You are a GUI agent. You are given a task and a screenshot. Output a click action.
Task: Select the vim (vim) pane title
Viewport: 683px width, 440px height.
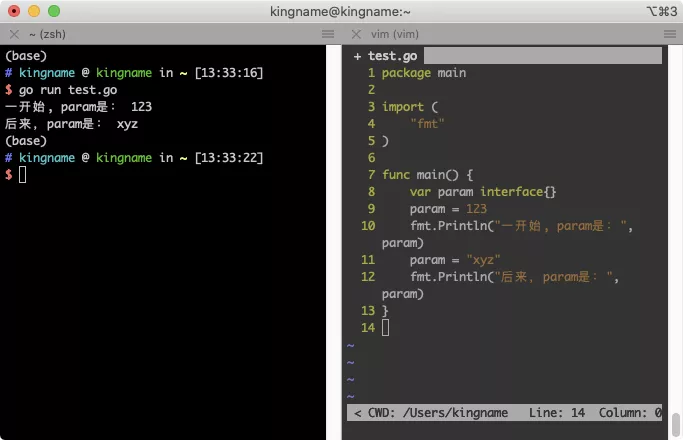click(x=395, y=34)
